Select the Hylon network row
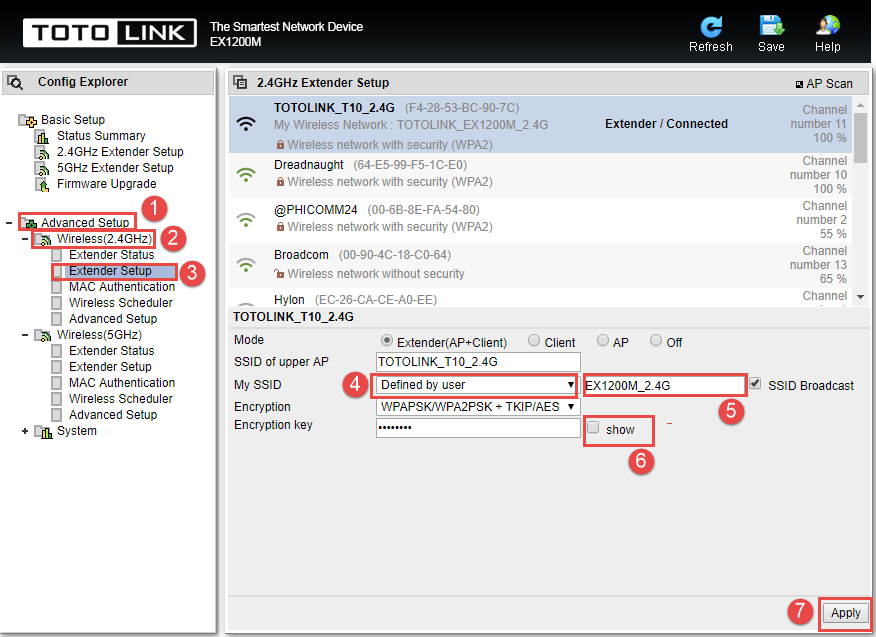The height and width of the screenshot is (637, 876). (540, 297)
